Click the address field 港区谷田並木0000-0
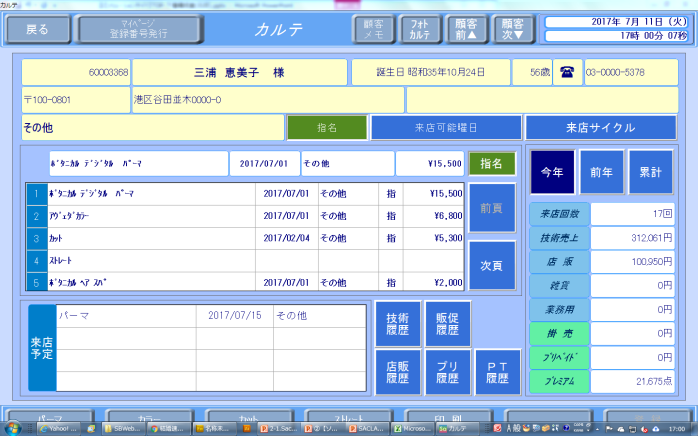This screenshot has height=436, width=698. click(x=268, y=100)
